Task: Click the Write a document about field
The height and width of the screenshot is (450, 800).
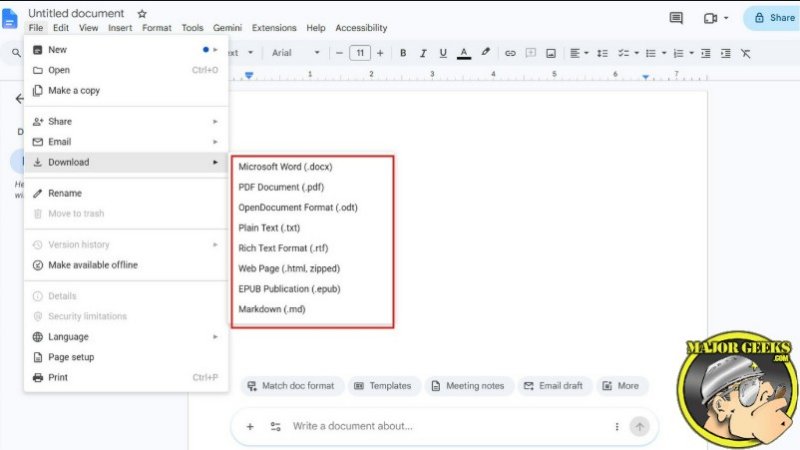Action: click(444, 426)
